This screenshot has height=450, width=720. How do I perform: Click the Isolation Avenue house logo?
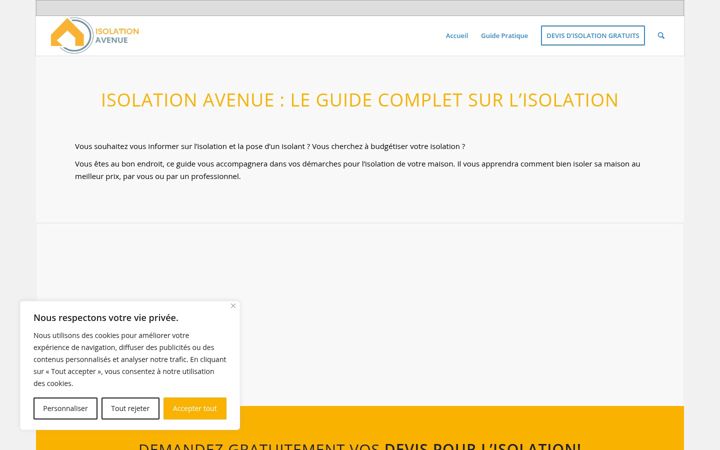coord(95,35)
